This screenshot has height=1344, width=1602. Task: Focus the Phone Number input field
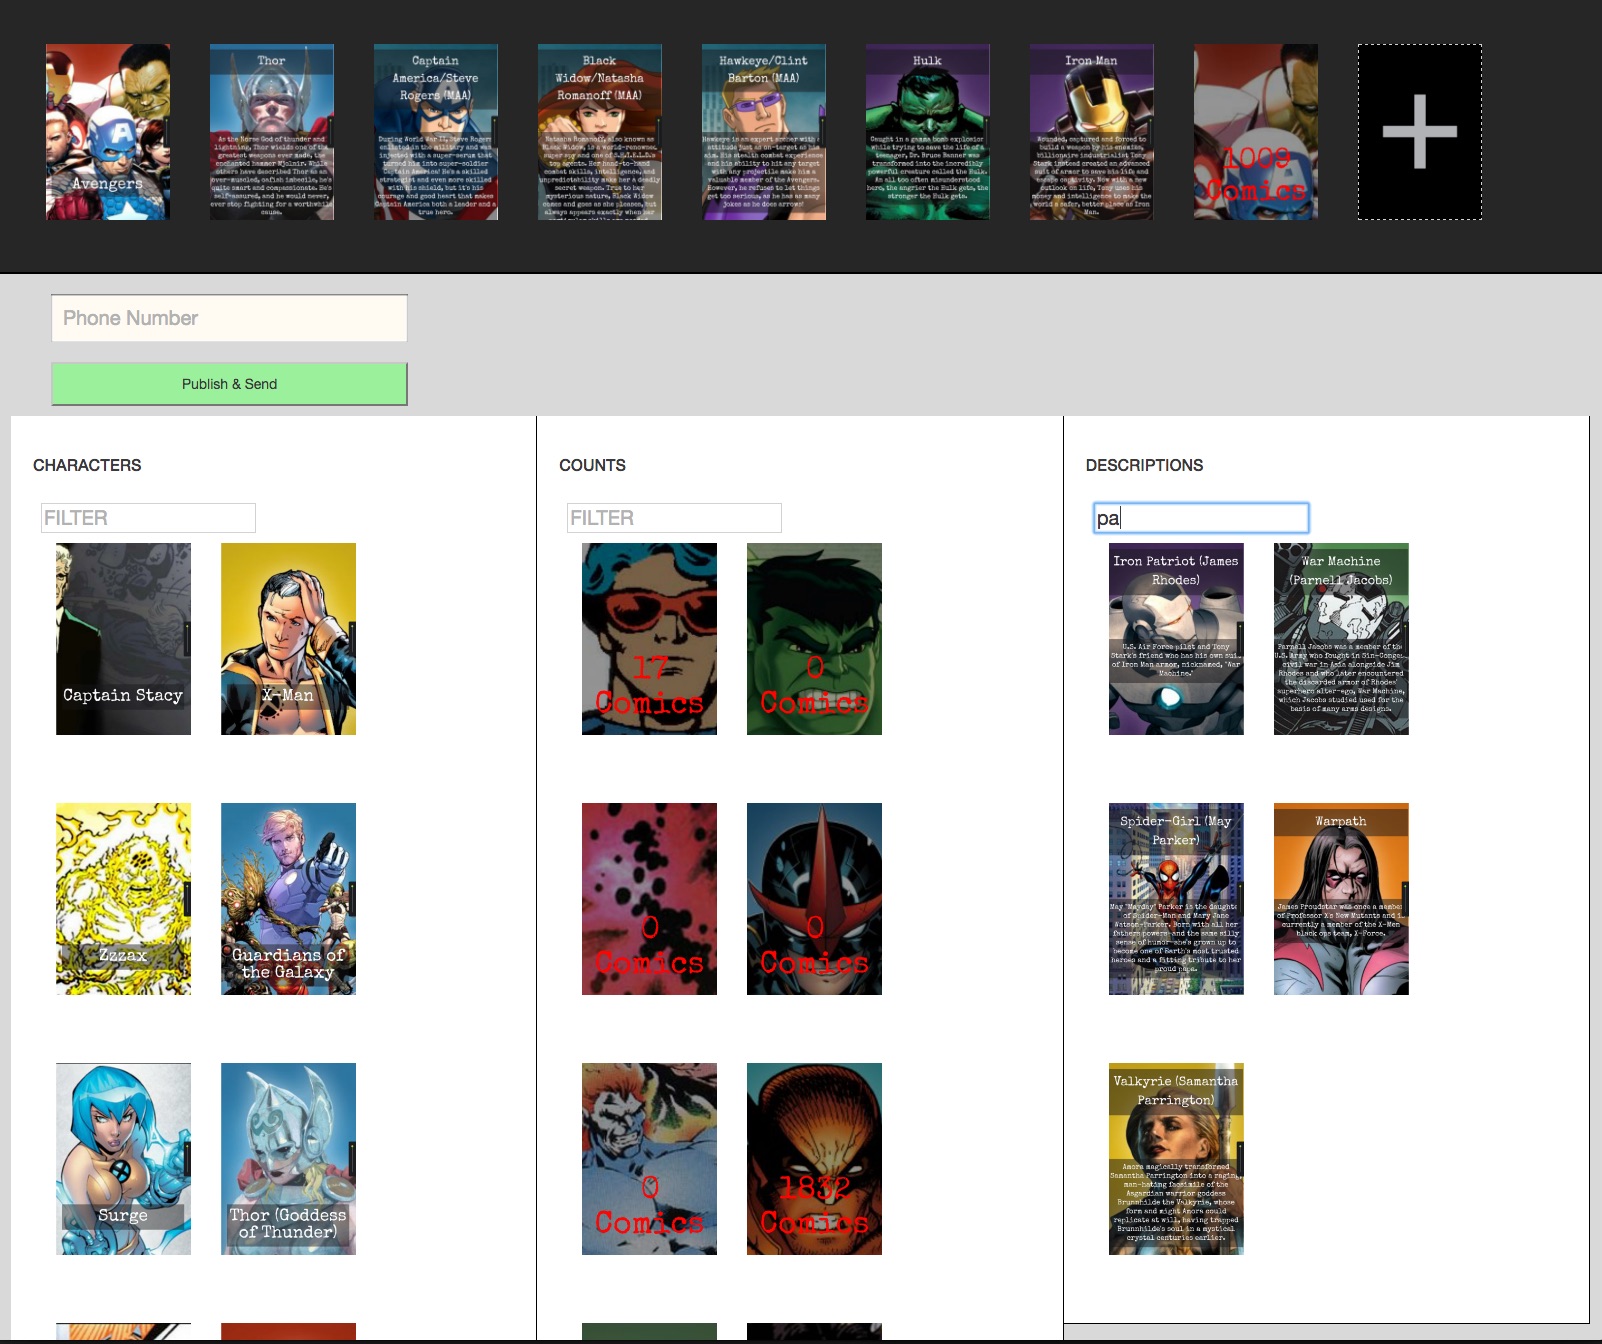point(229,318)
